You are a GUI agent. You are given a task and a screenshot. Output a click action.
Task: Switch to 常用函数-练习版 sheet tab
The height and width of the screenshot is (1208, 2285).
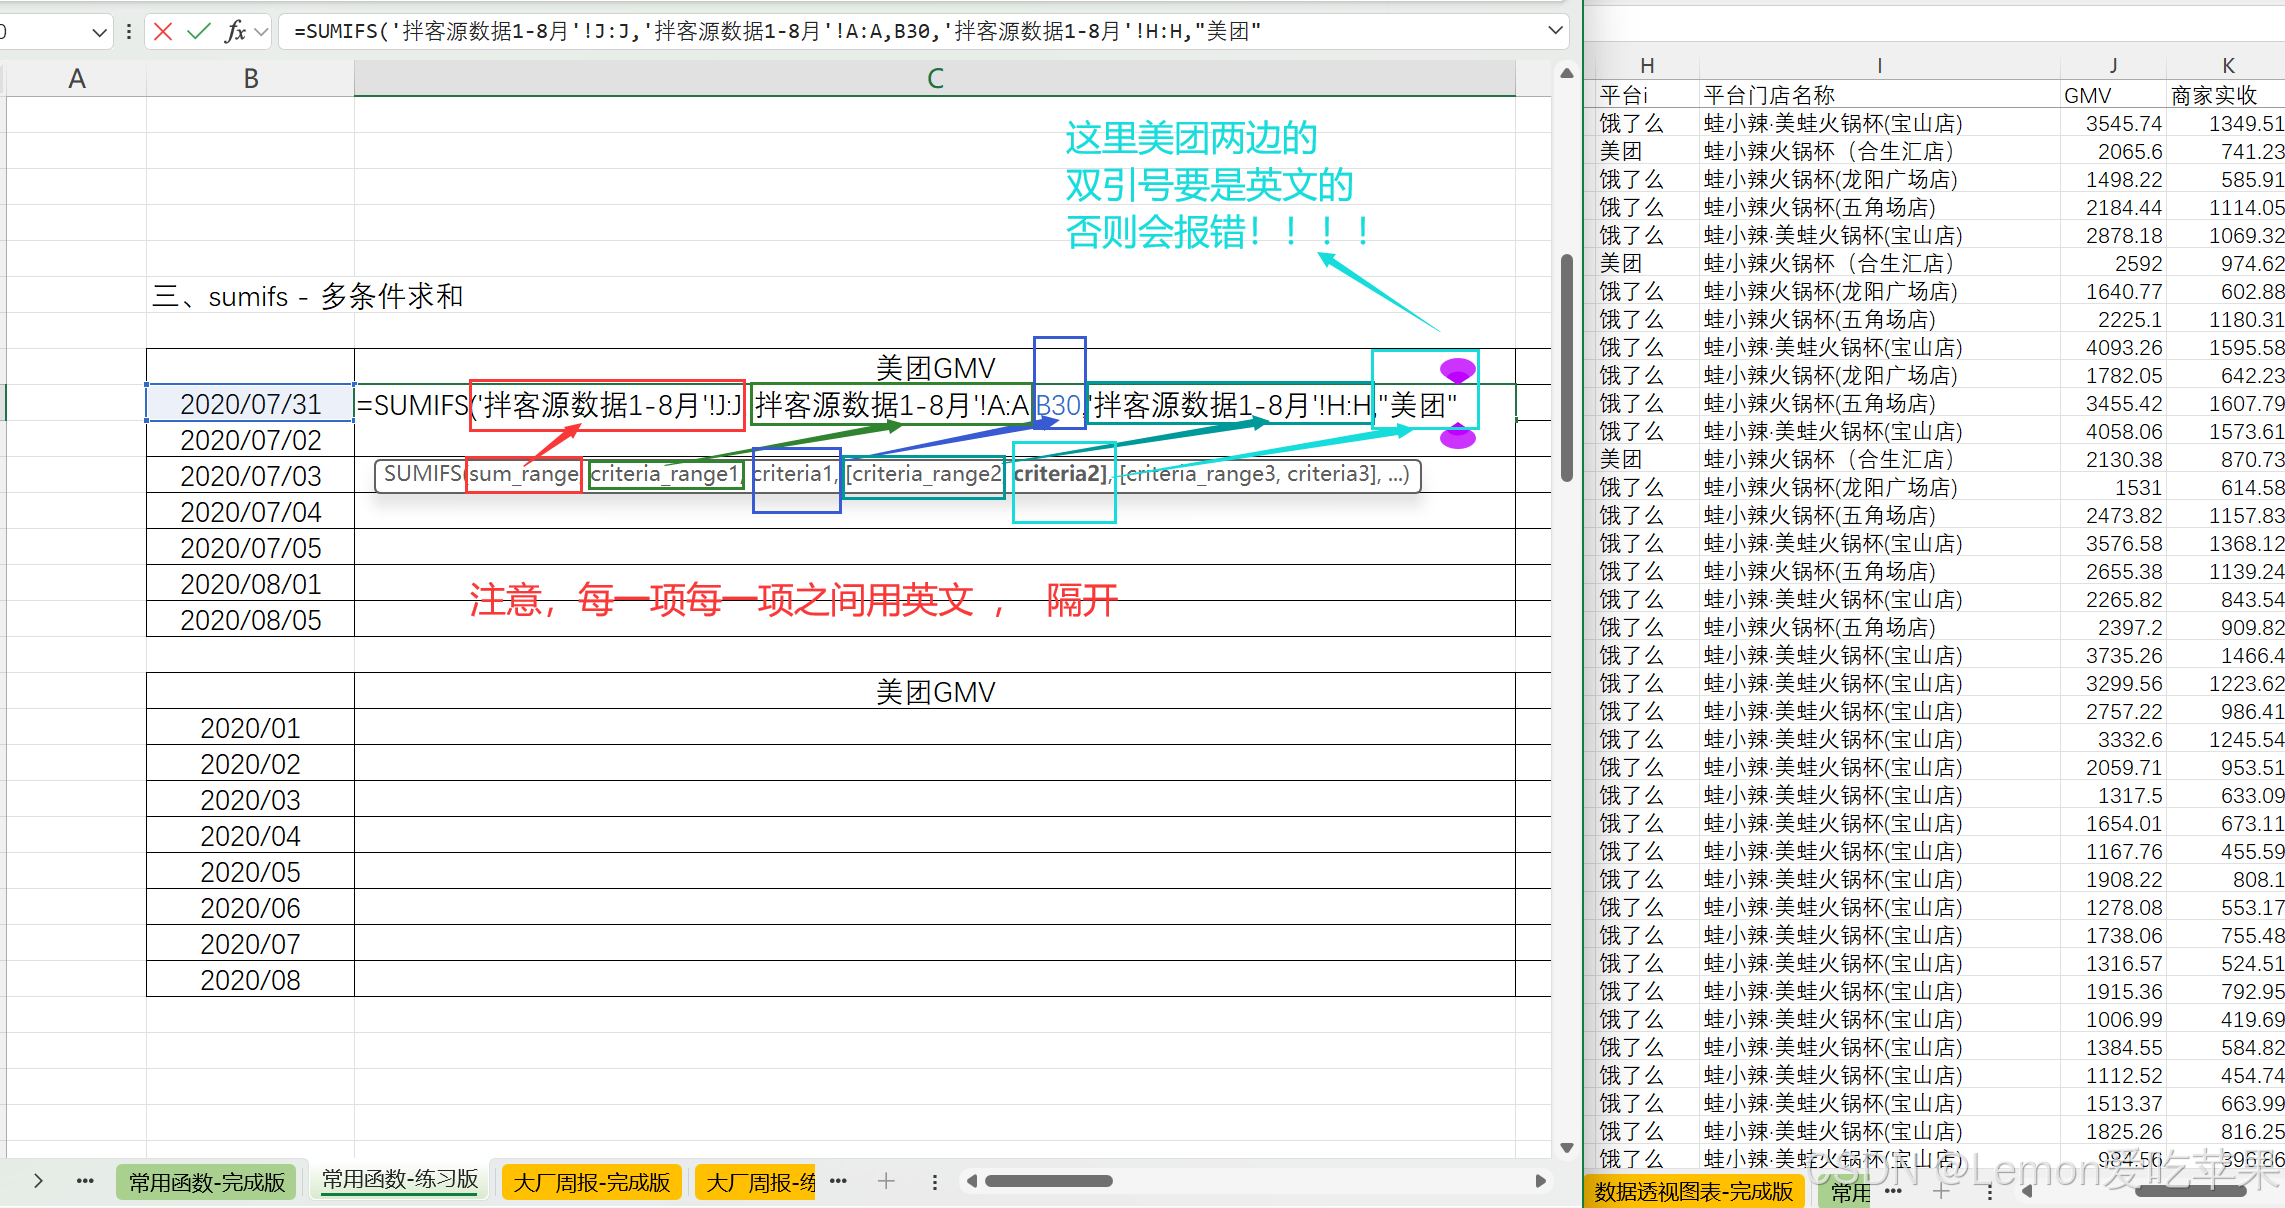pyautogui.click(x=400, y=1180)
